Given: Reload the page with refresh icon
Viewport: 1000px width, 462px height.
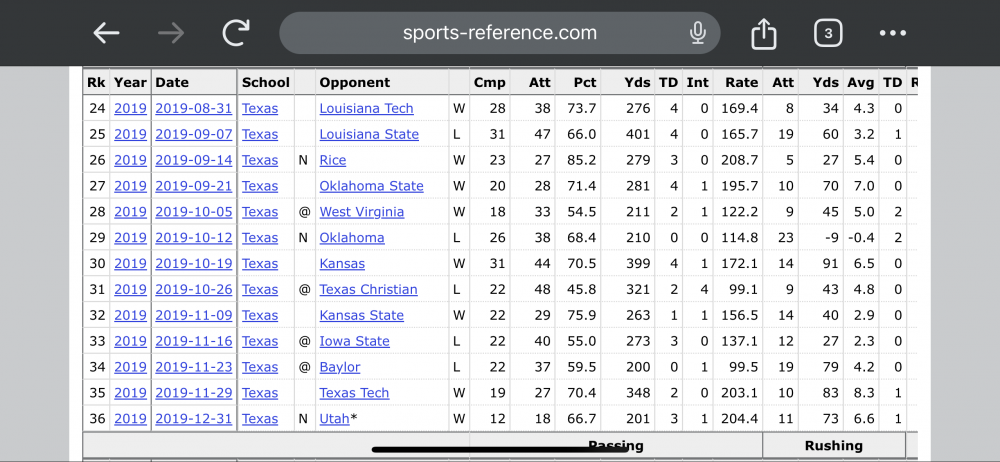Looking at the screenshot, I should [236, 33].
